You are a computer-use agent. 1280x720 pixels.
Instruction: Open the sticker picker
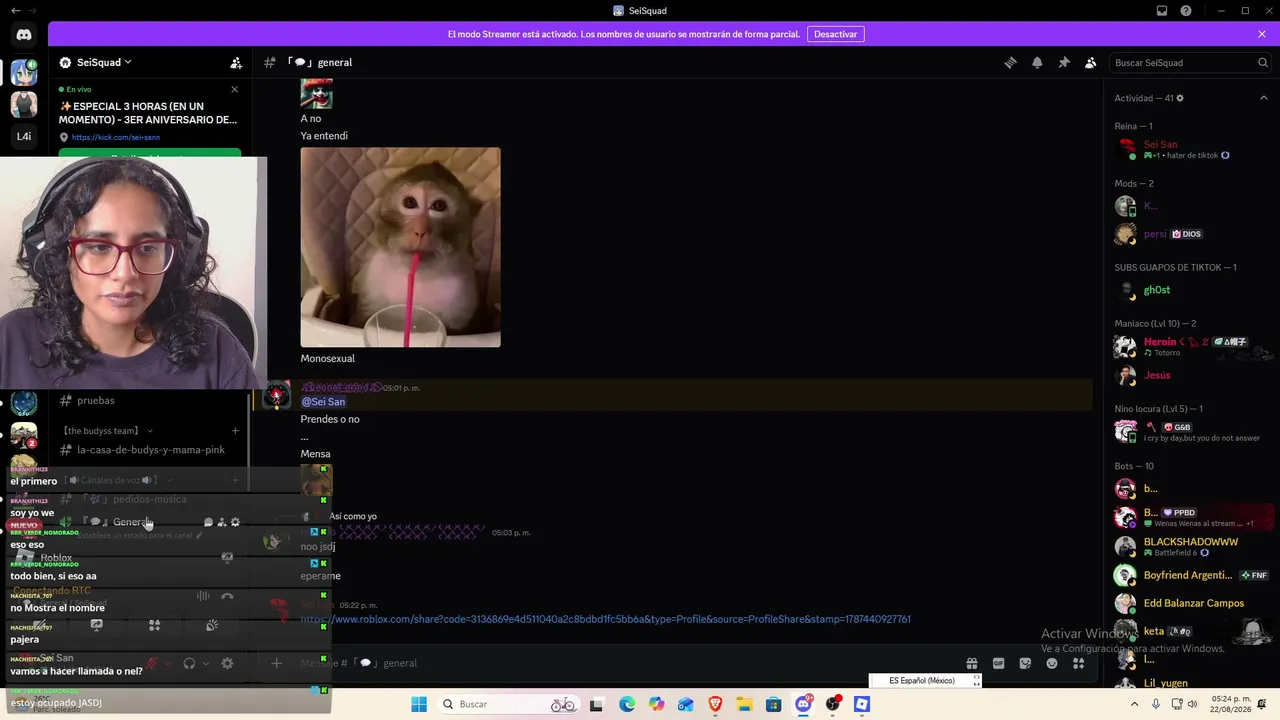tap(1025, 663)
